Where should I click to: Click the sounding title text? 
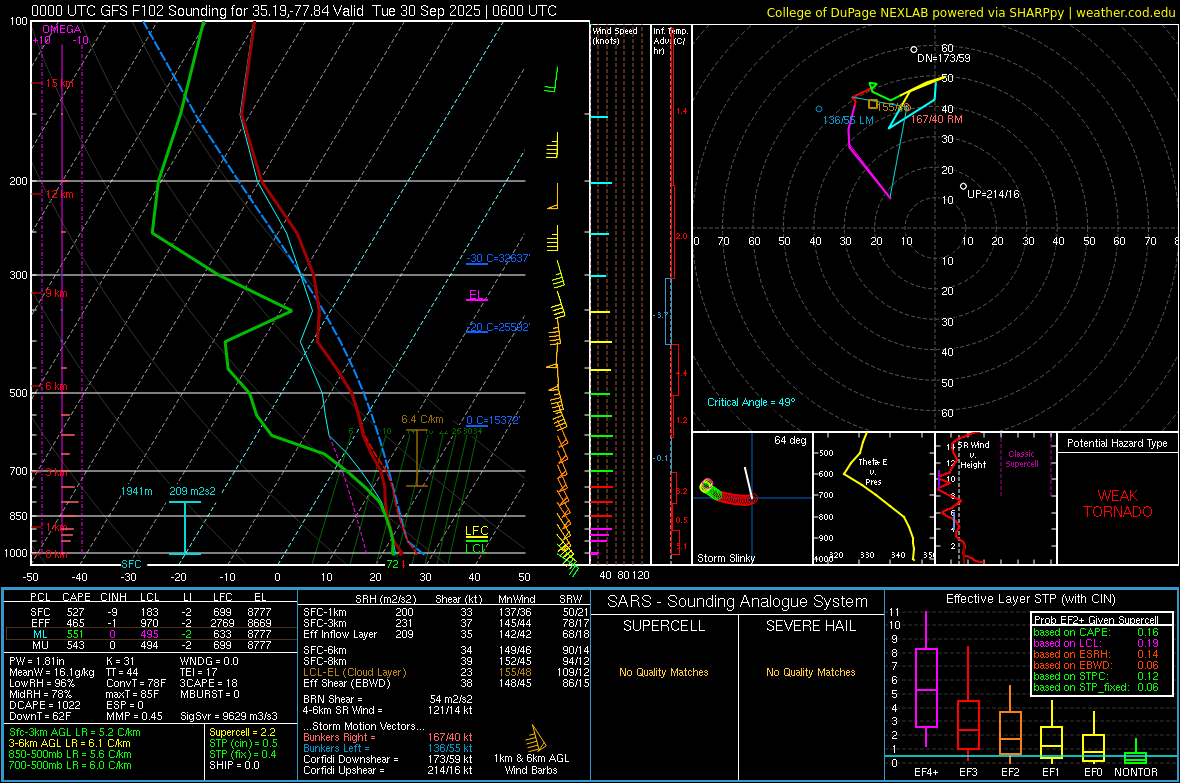pyautogui.click(x=293, y=11)
